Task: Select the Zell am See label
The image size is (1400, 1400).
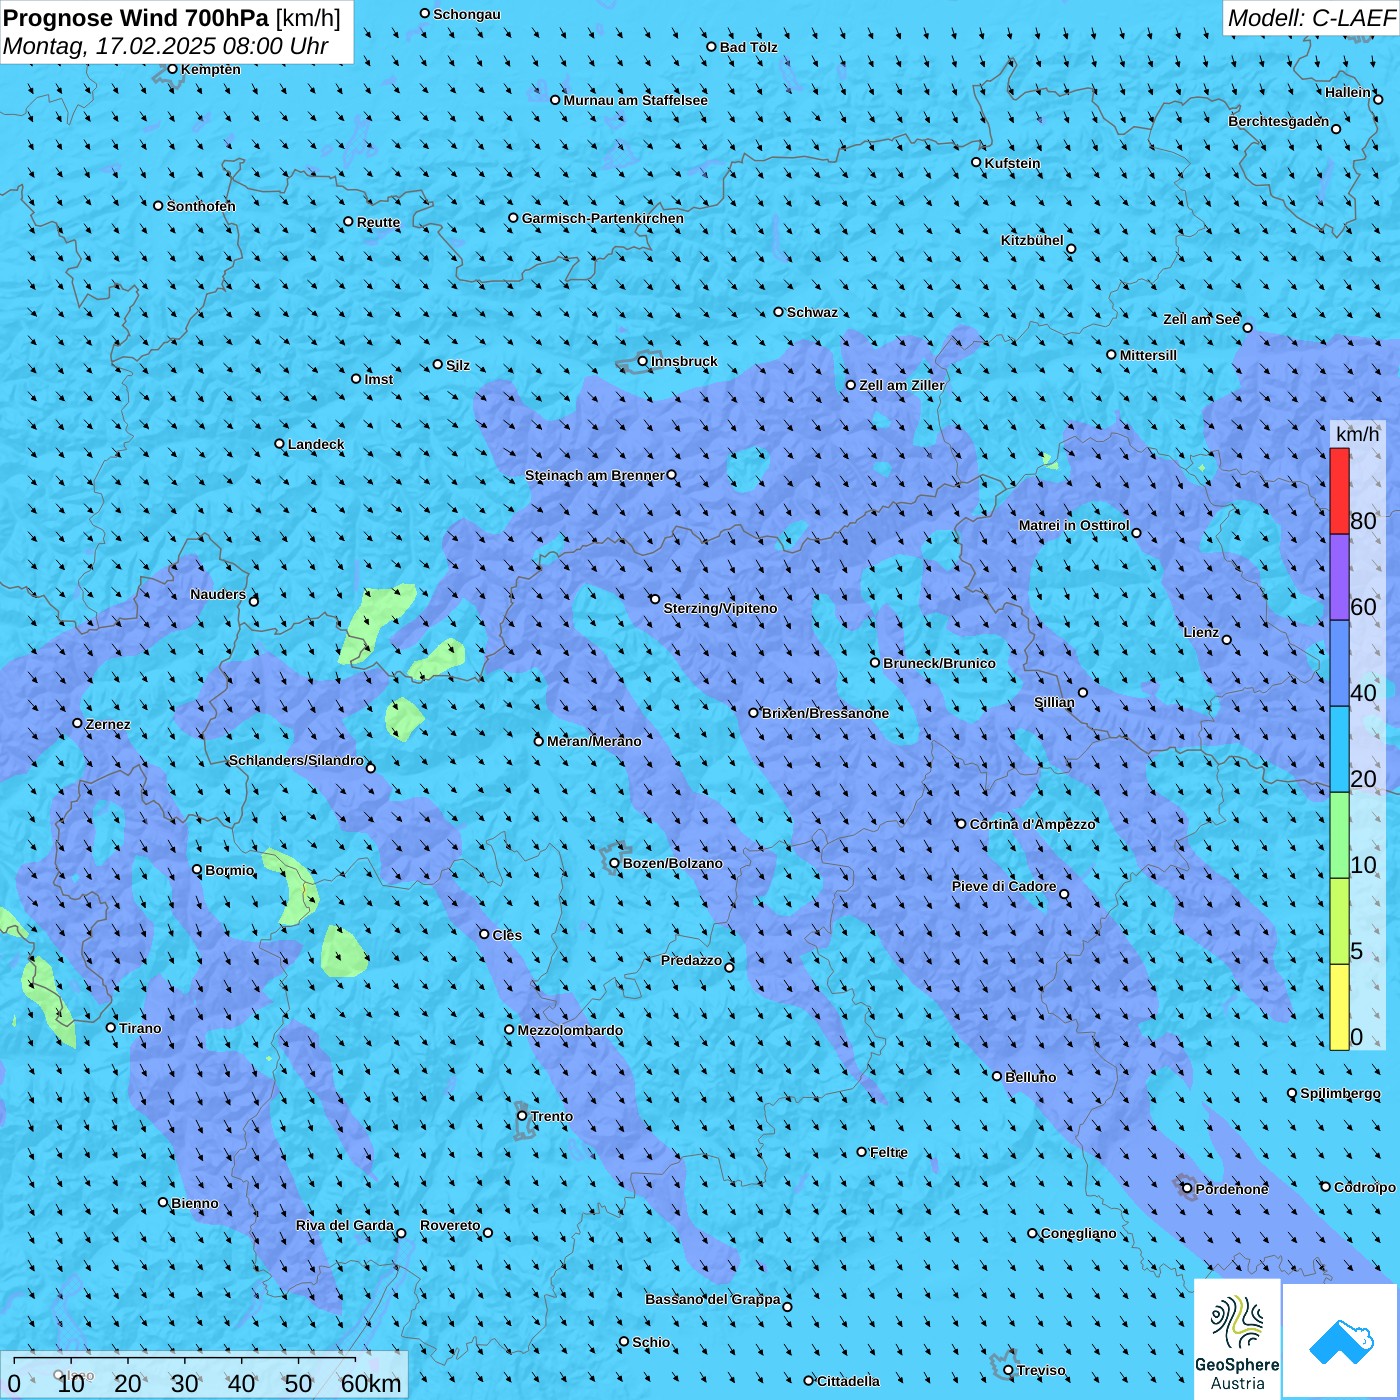Action: 1201,319
